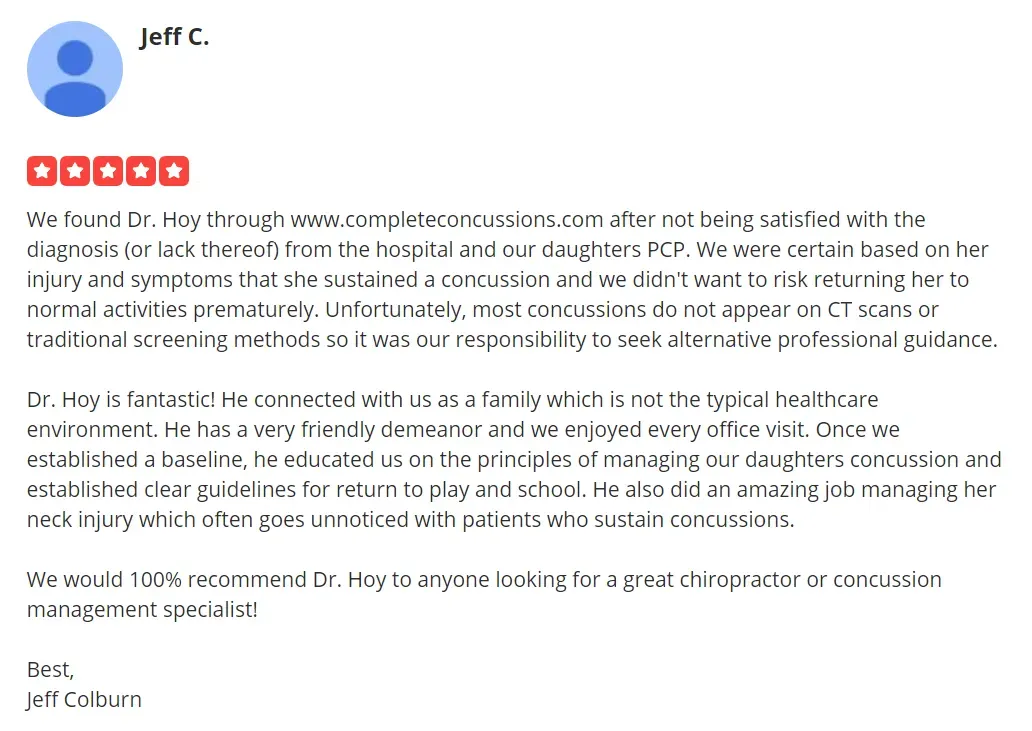Click the www.completeconcussions.com web address
Image resolution: width=1032 pixels, height=731 pixels.
click(x=447, y=219)
